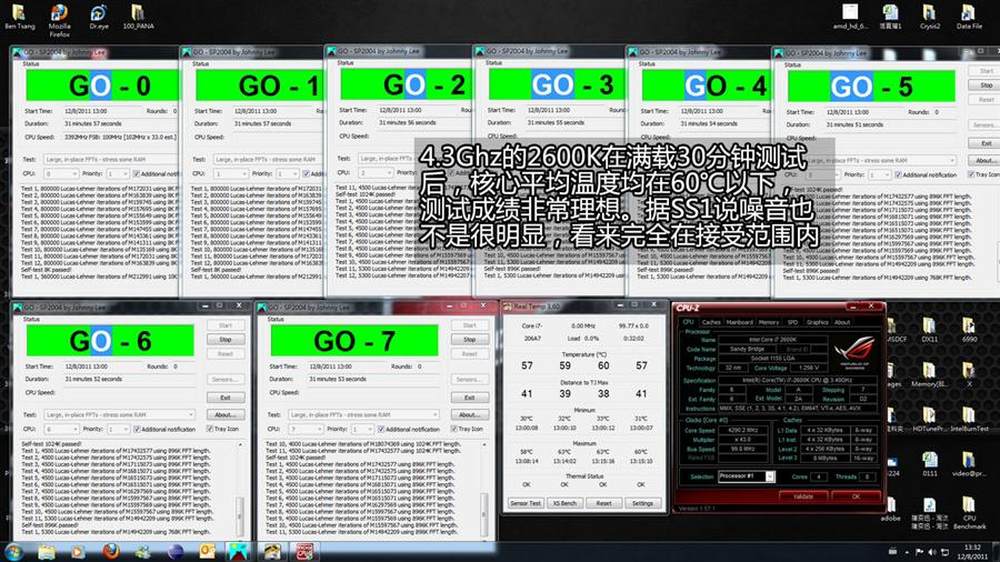Open the 0111 spreadsheet desktop file
1000x562 pixels.
(930, 464)
